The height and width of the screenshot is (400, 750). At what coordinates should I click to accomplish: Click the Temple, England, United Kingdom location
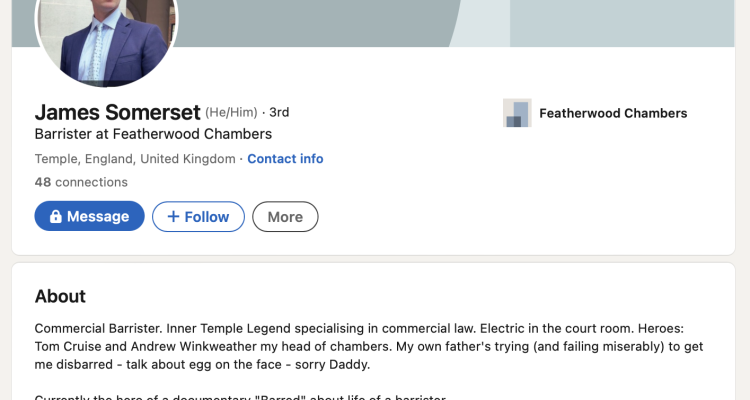[135, 159]
